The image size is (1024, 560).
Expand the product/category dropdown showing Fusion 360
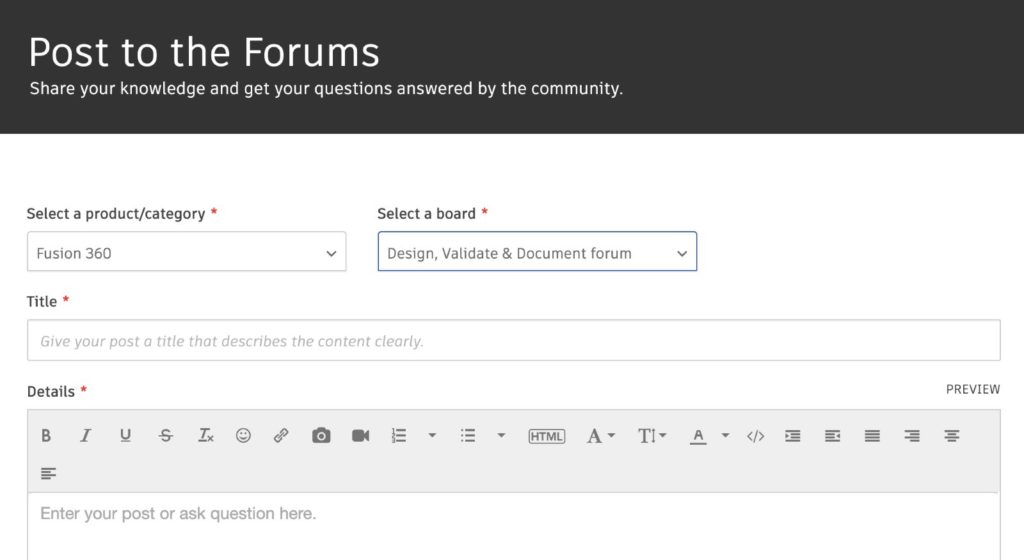coord(186,253)
